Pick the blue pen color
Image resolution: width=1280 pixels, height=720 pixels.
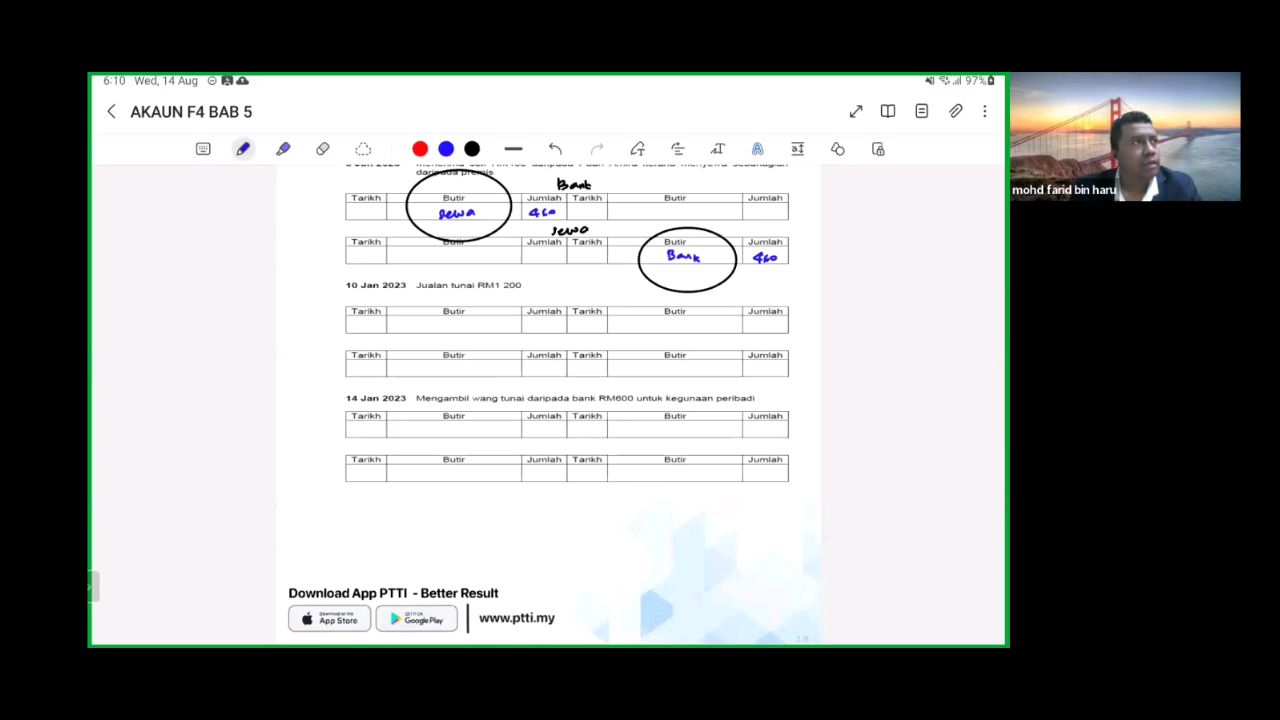pyautogui.click(x=446, y=149)
